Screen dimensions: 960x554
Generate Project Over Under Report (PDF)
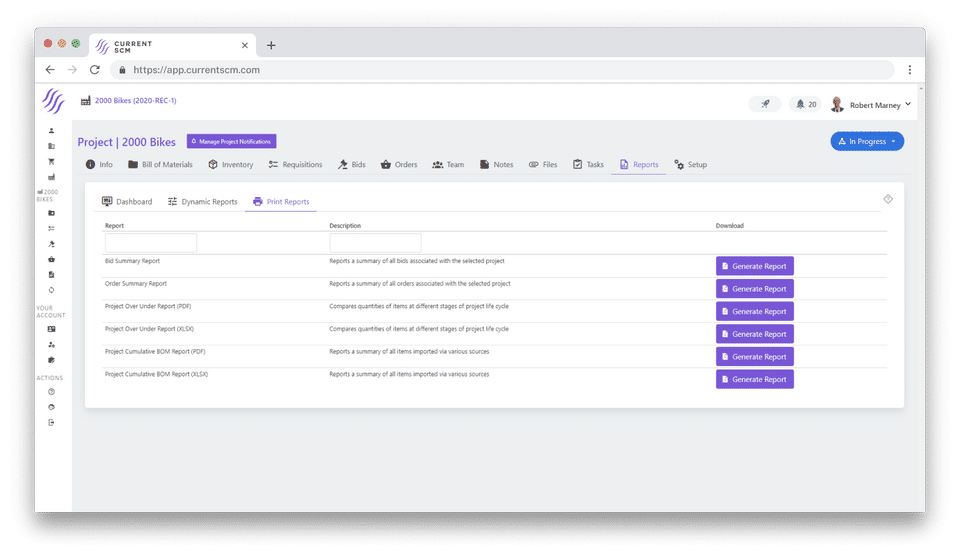point(755,312)
